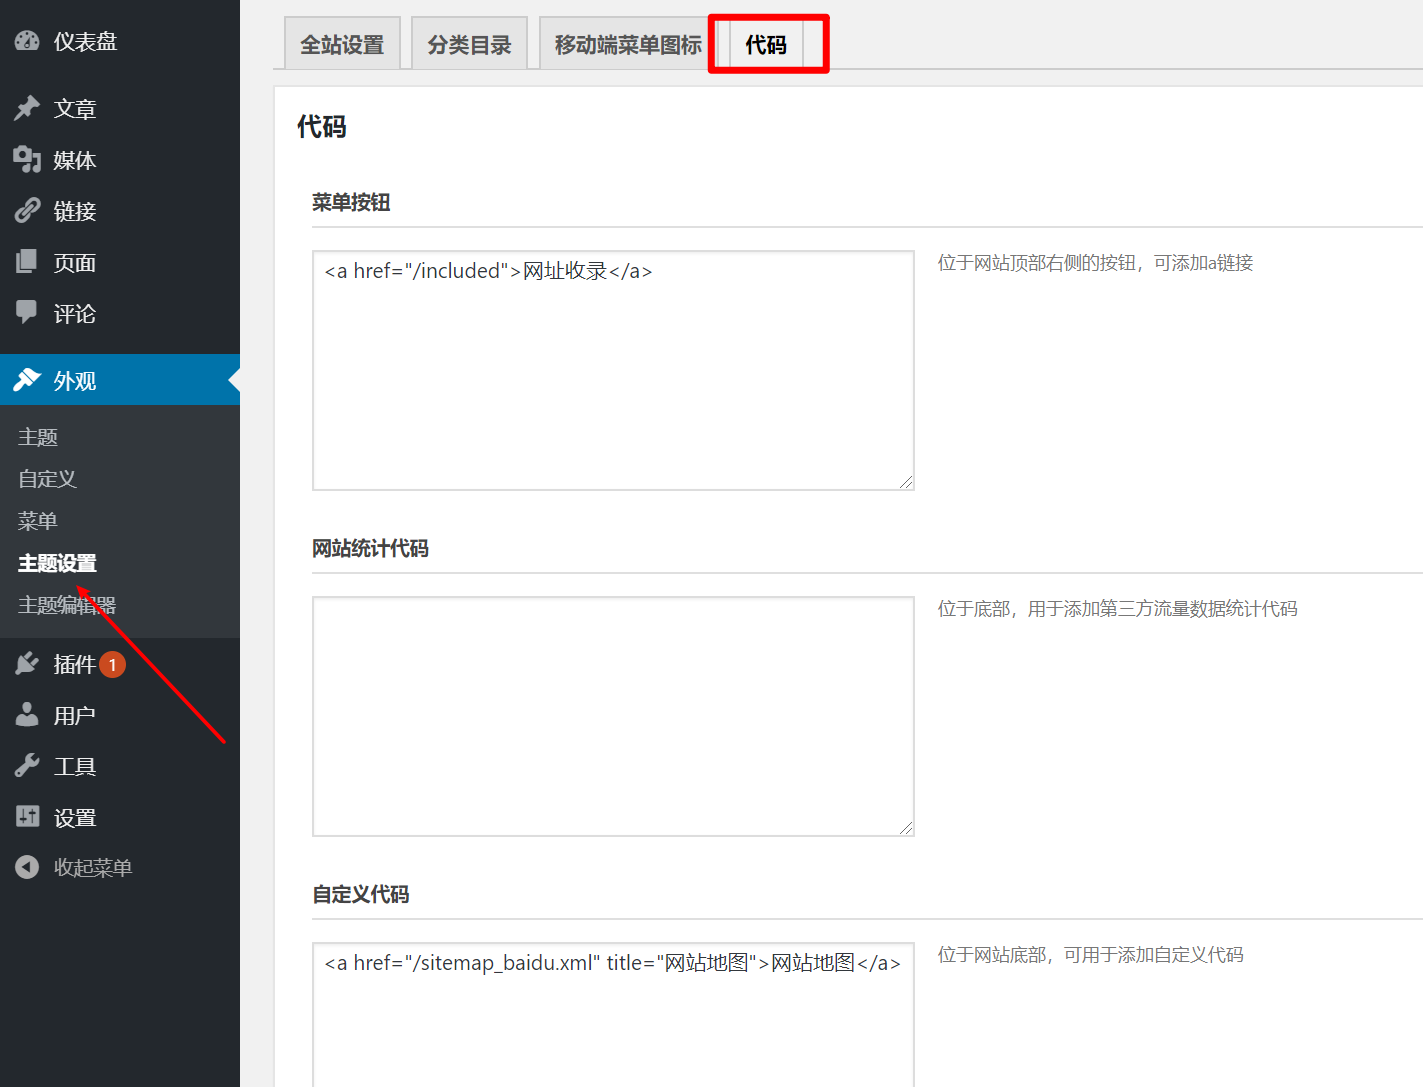
Task: Select the 移动端菜单图标 tab
Action: [x=628, y=45]
